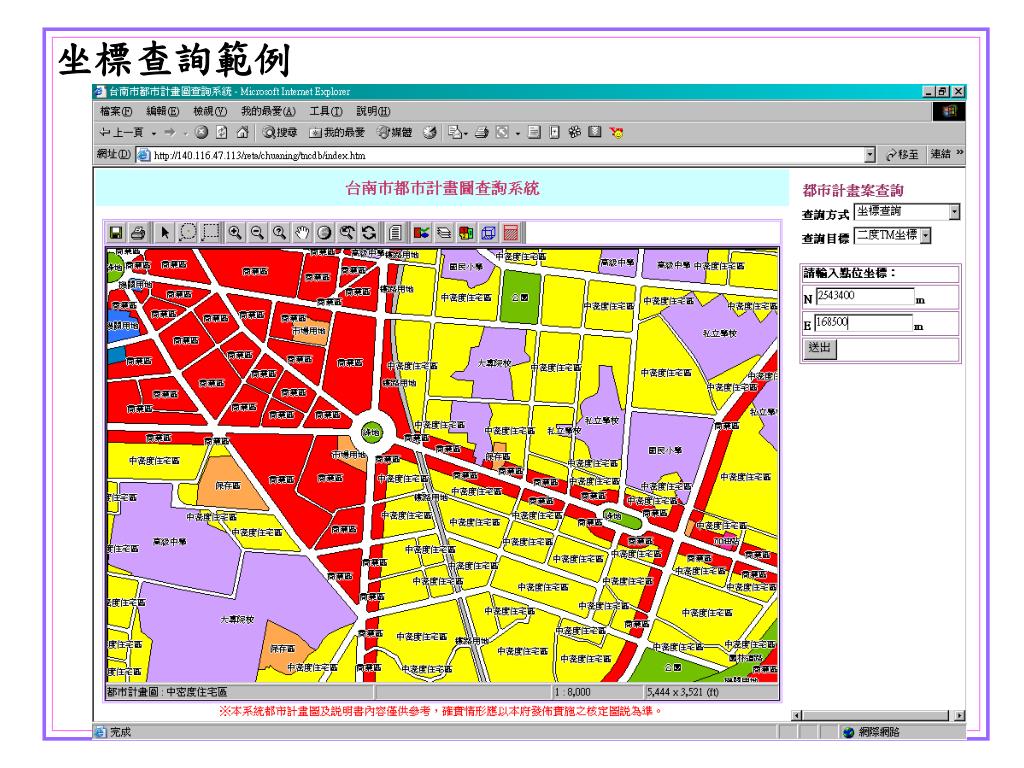The width and height of the screenshot is (1024, 768).
Task: Open the 查詢目標 dropdown
Action: click(x=893, y=236)
